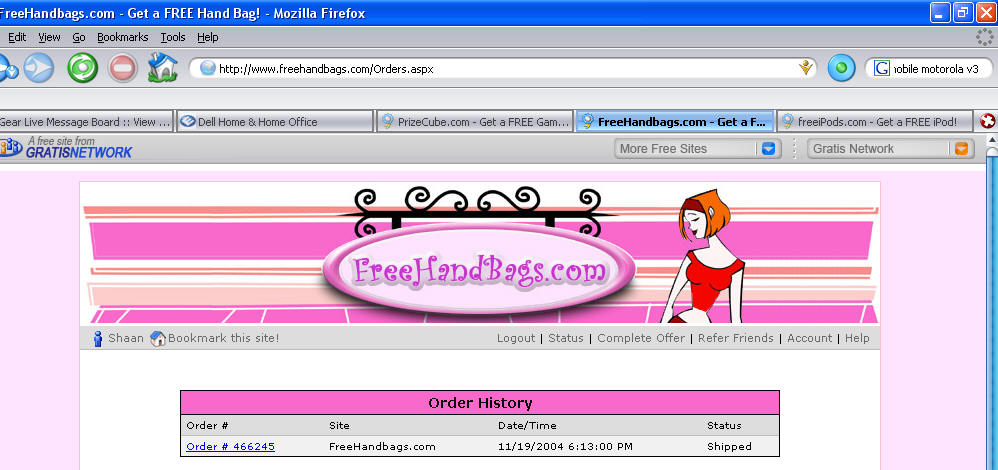Click the red-haired woman banner illustration
Viewport: 998px width, 470px height.
[x=705, y=256]
